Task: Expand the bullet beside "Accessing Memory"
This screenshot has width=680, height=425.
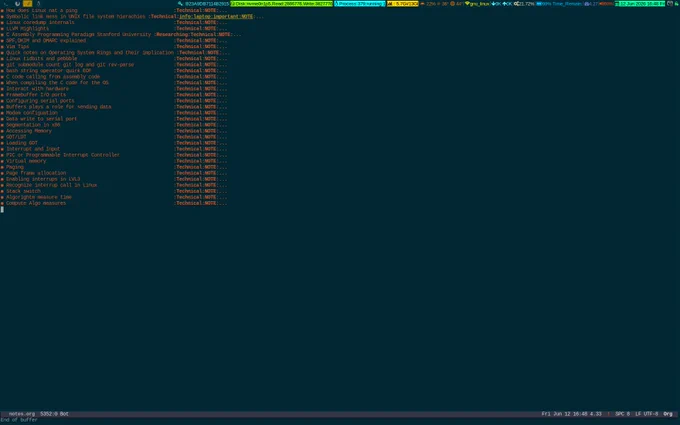Action: (x=2, y=131)
